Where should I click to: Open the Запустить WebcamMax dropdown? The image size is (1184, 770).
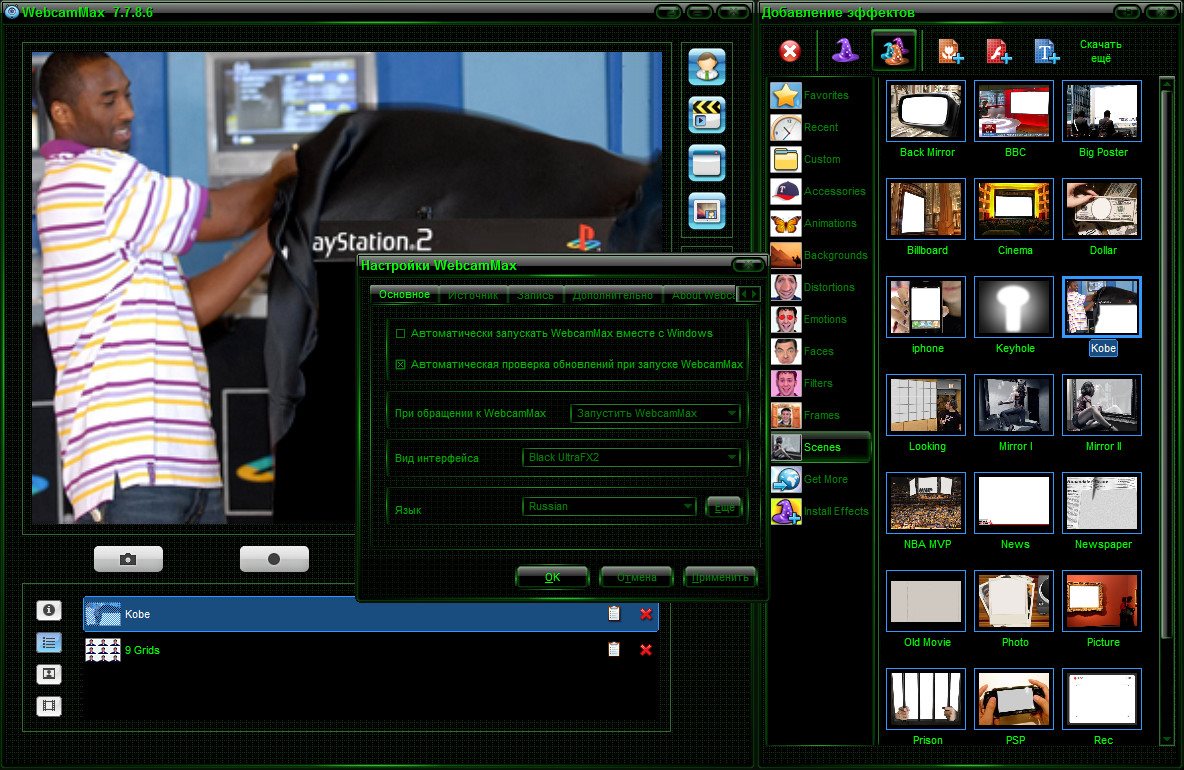[655, 413]
